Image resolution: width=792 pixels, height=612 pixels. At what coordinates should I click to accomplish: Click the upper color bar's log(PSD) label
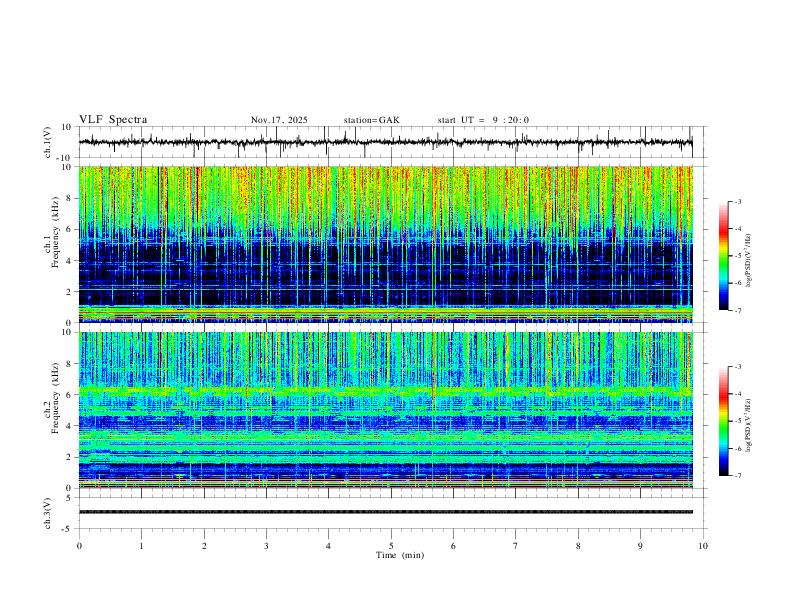coord(749,261)
